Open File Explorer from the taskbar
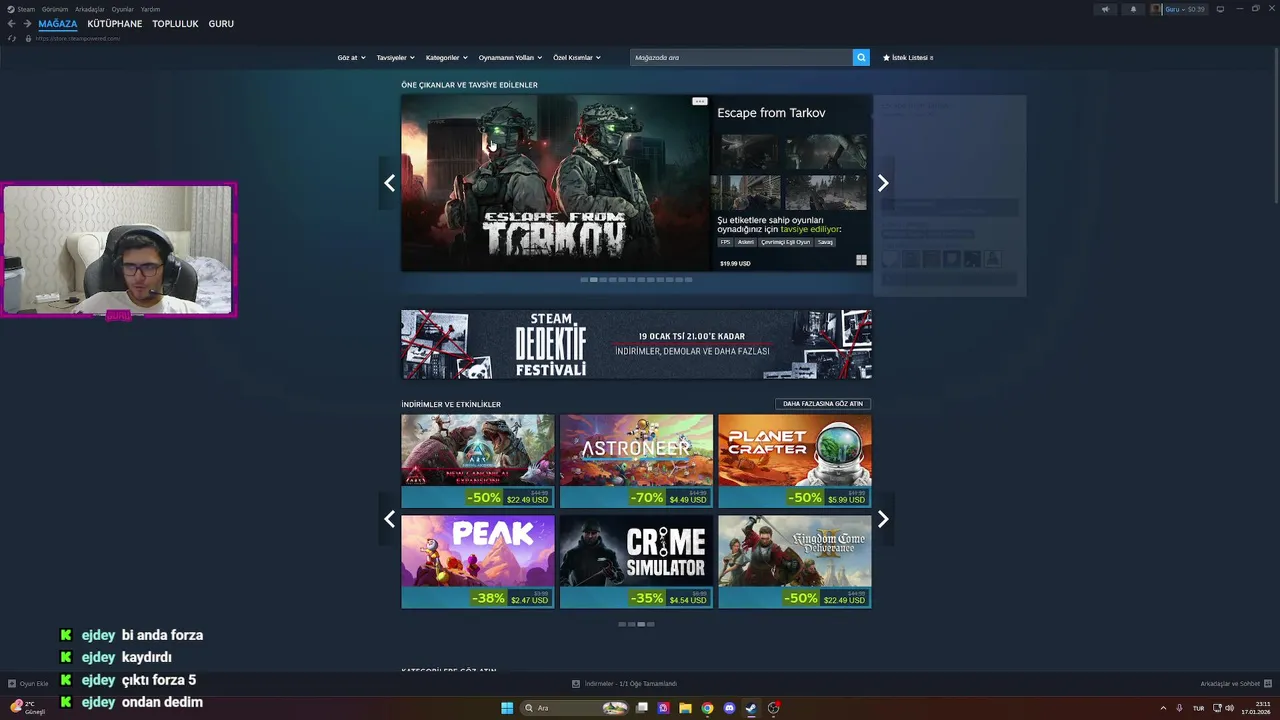This screenshot has width=1280, height=720. point(685,708)
